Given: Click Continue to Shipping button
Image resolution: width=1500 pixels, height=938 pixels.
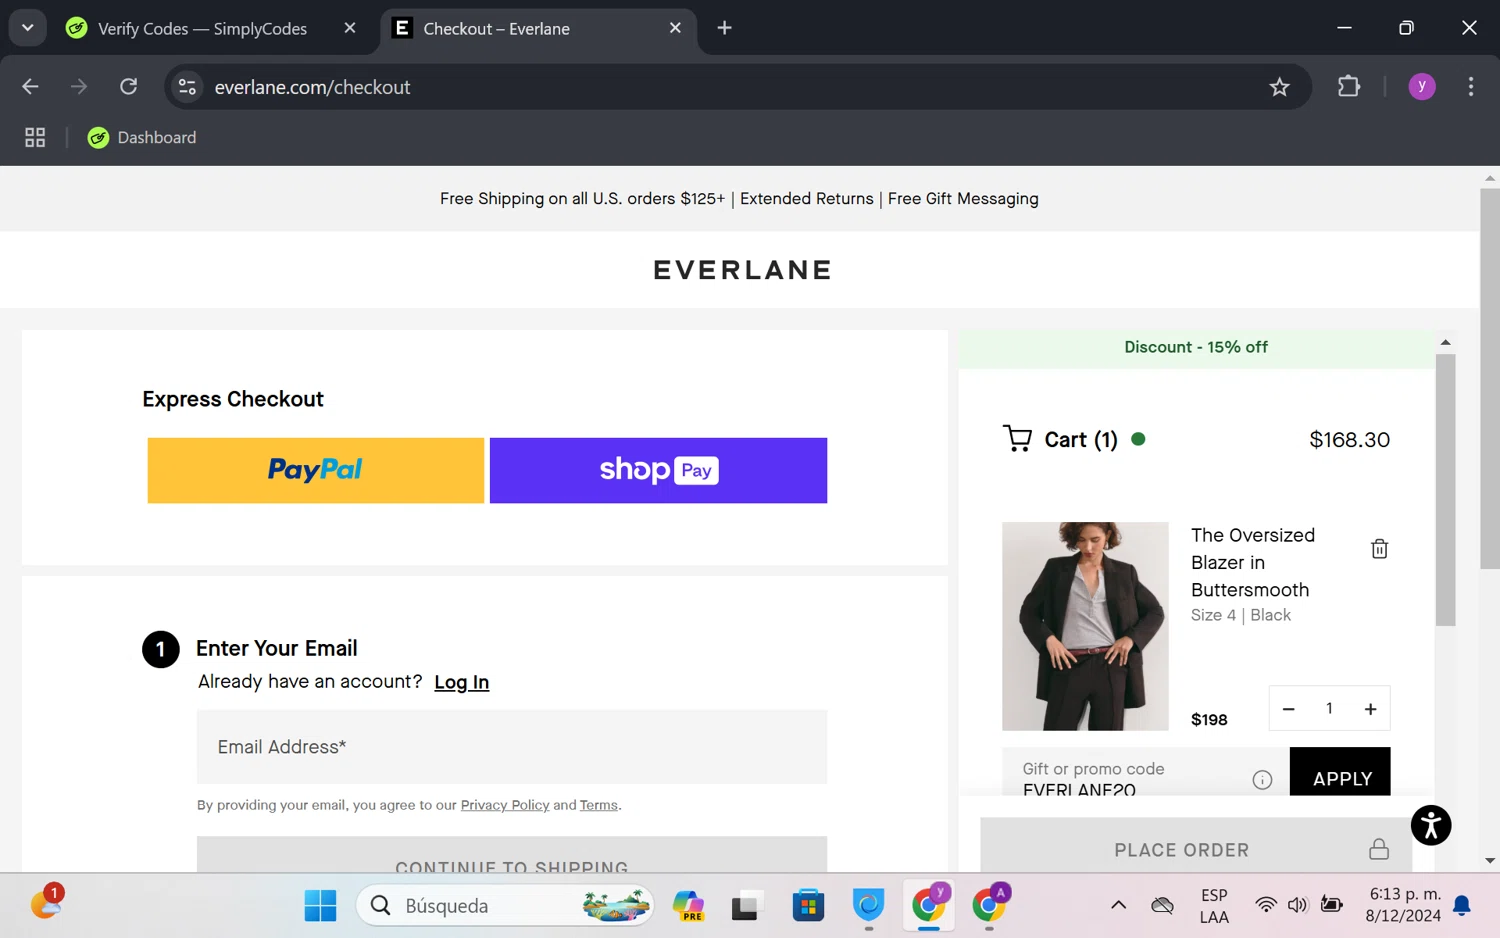Looking at the screenshot, I should click(x=512, y=855).
